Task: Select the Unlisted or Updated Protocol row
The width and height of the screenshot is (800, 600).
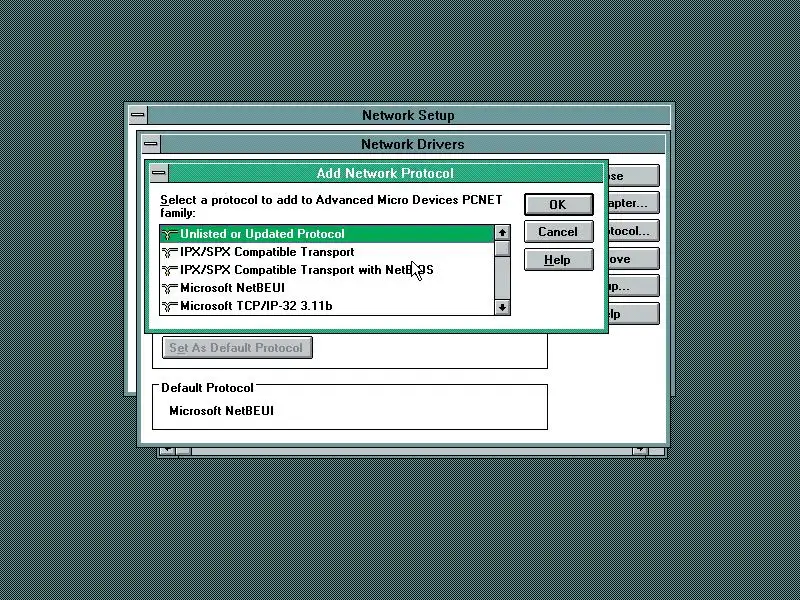Action: (327, 234)
